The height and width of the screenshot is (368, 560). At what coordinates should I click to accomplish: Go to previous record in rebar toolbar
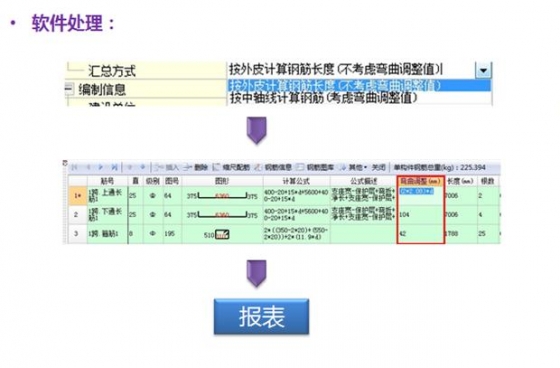88,167
